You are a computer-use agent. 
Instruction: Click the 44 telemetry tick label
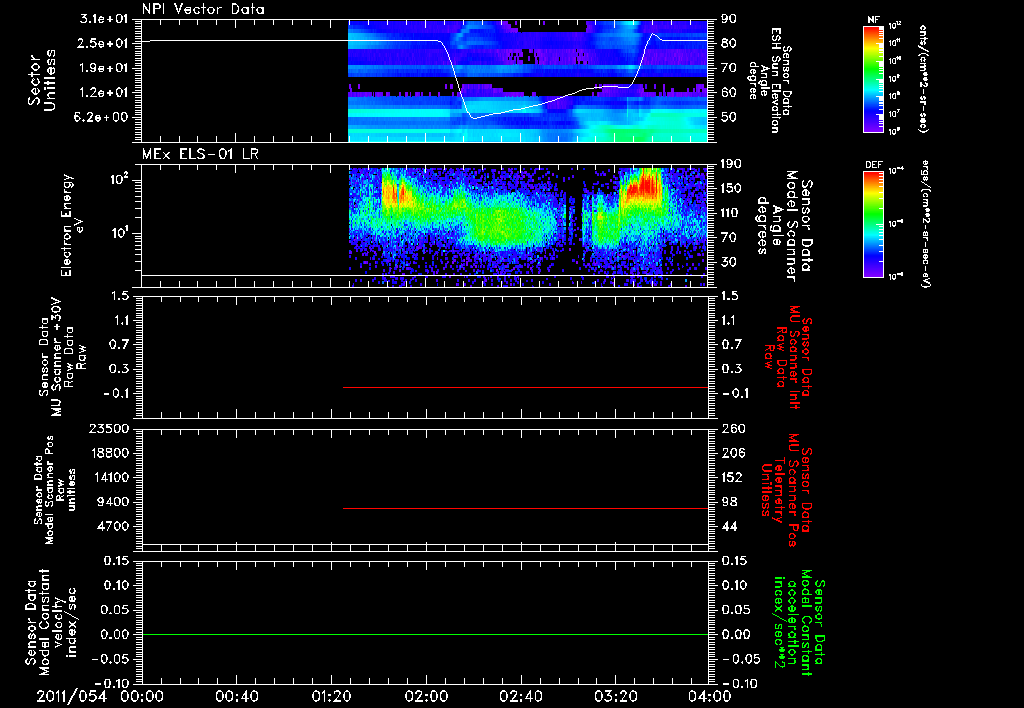pos(729,526)
